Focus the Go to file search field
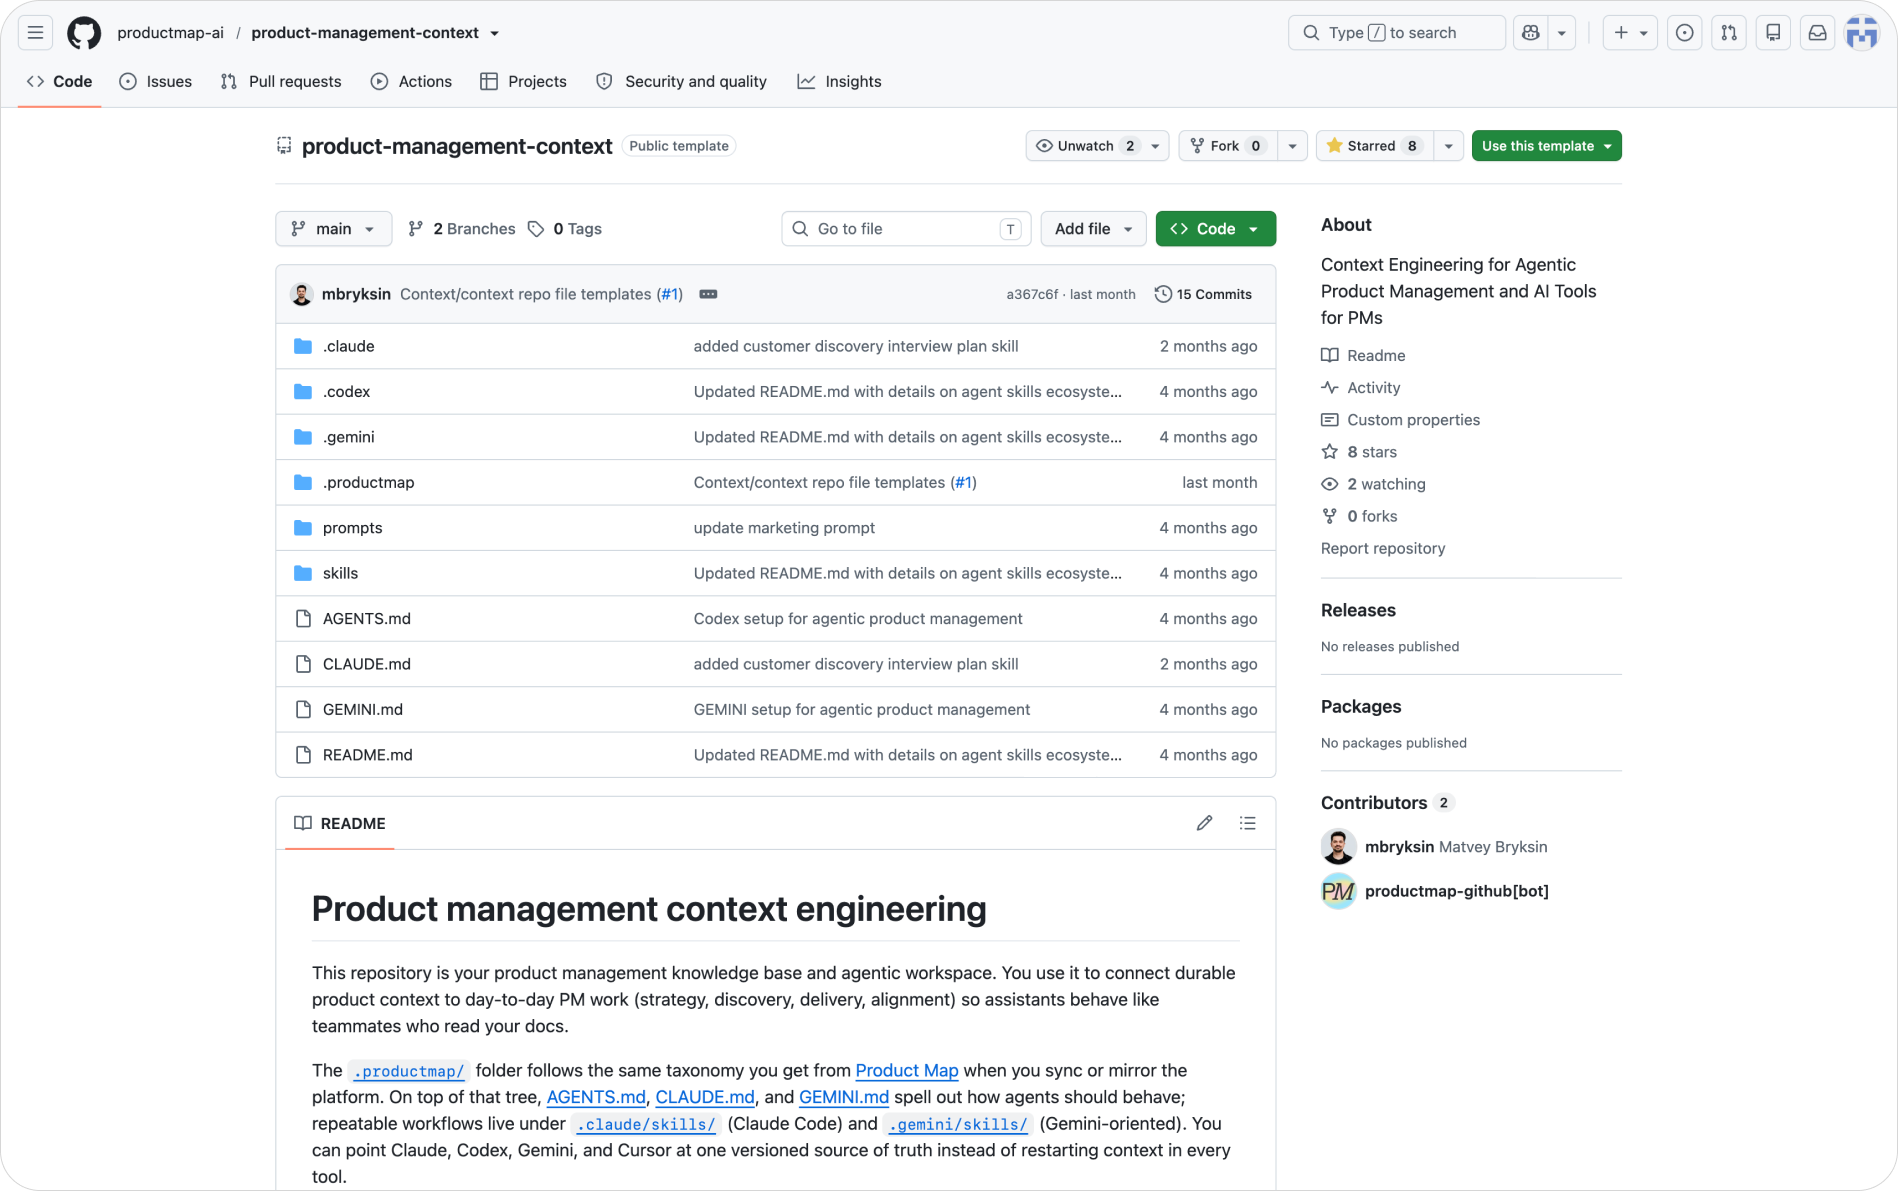This screenshot has height=1191, width=1898. (x=906, y=229)
